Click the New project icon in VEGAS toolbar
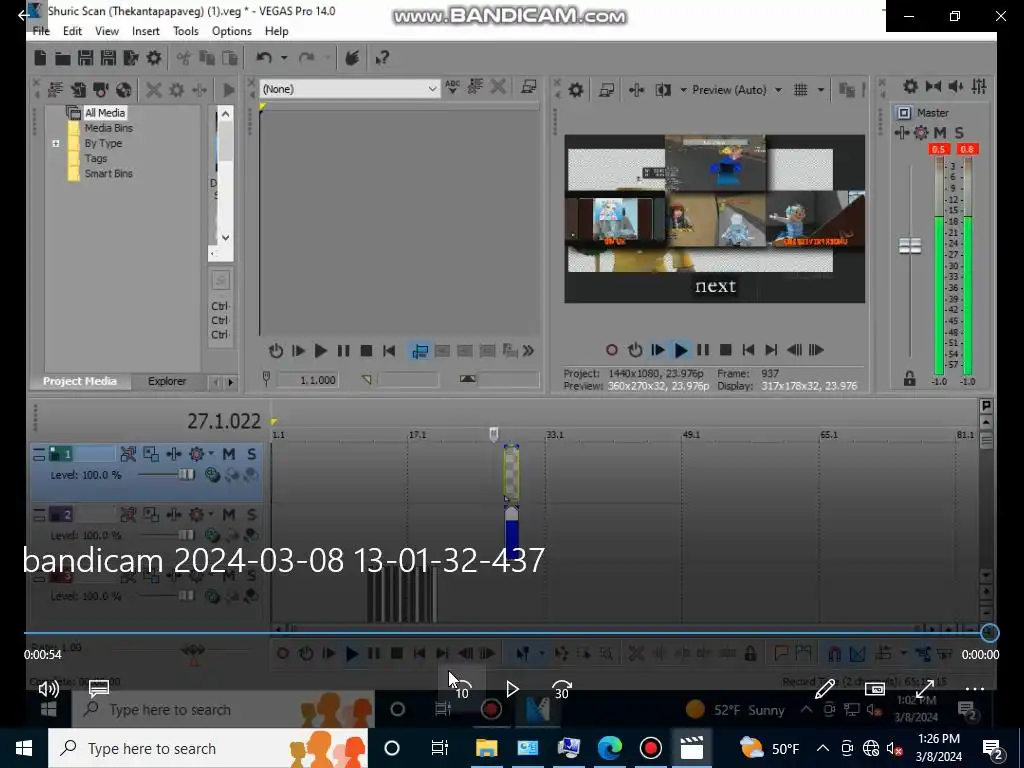 coord(40,58)
